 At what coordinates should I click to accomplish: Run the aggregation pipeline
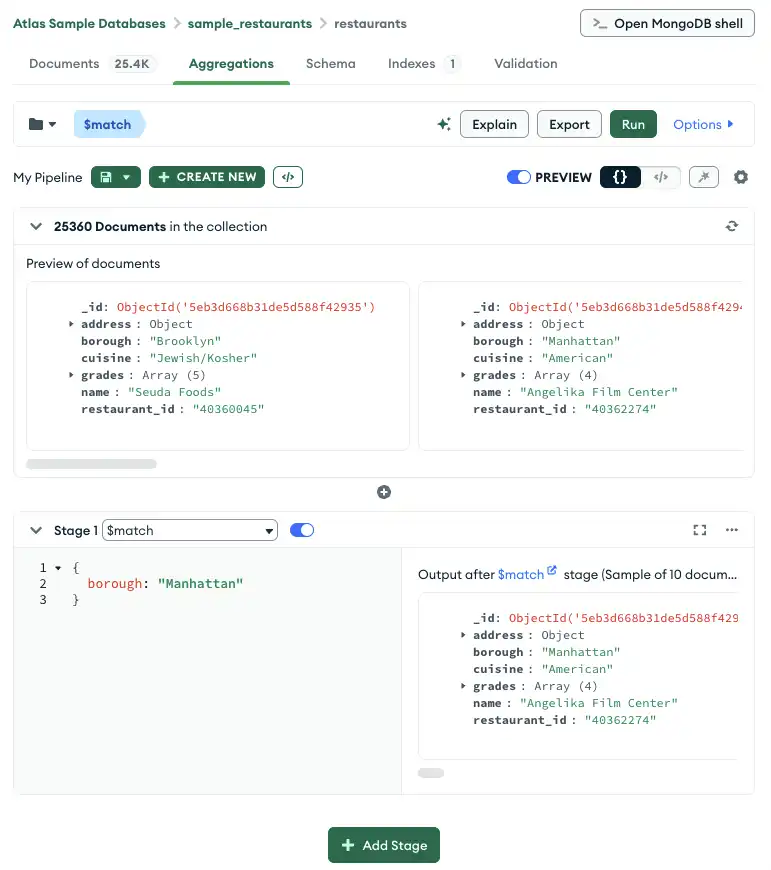[633, 124]
